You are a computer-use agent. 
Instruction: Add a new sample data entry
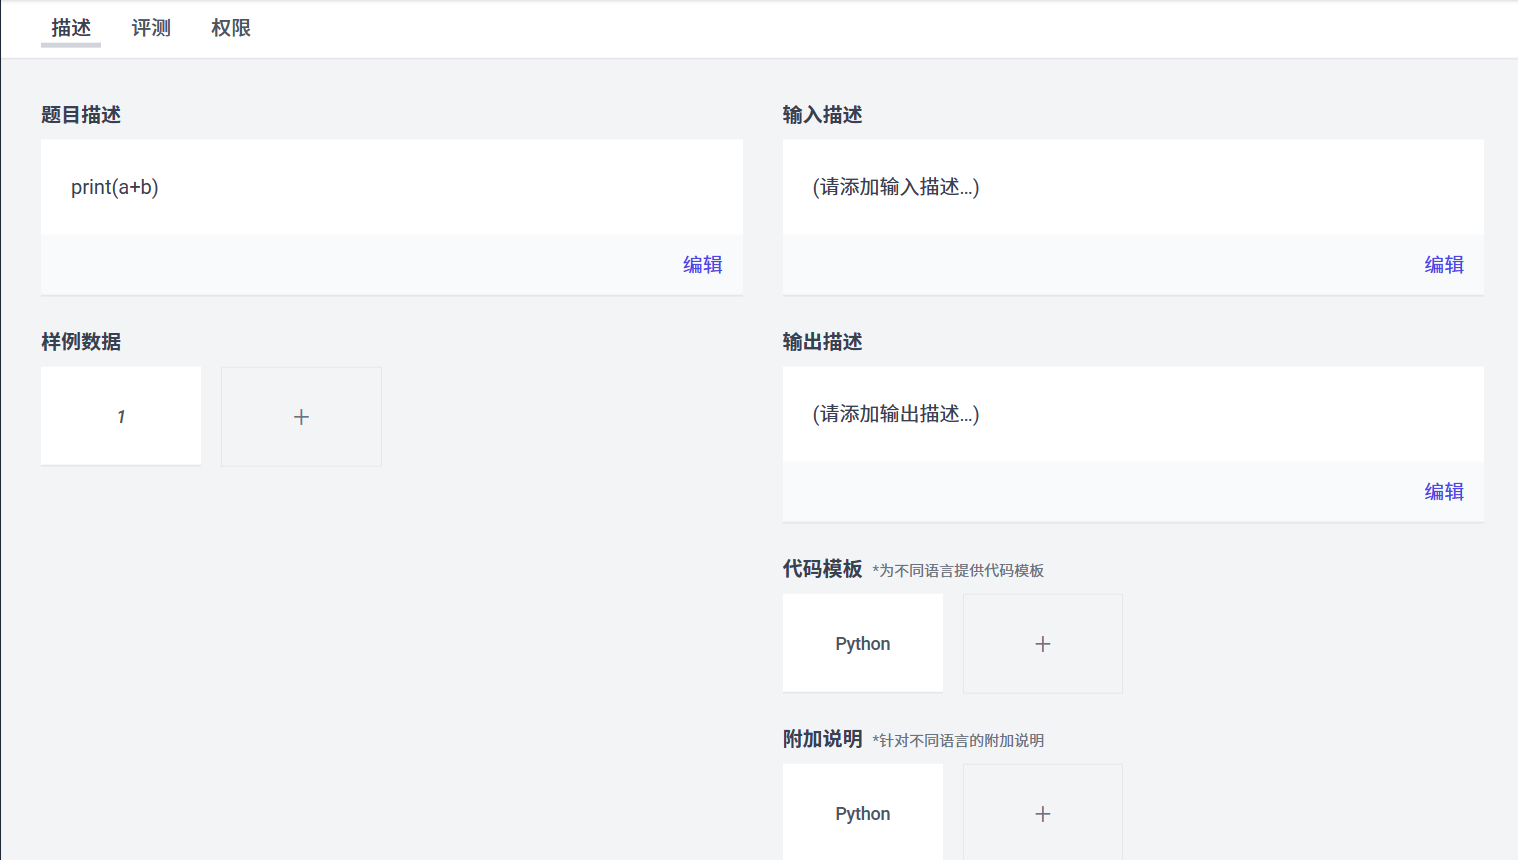(x=301, y=417)
